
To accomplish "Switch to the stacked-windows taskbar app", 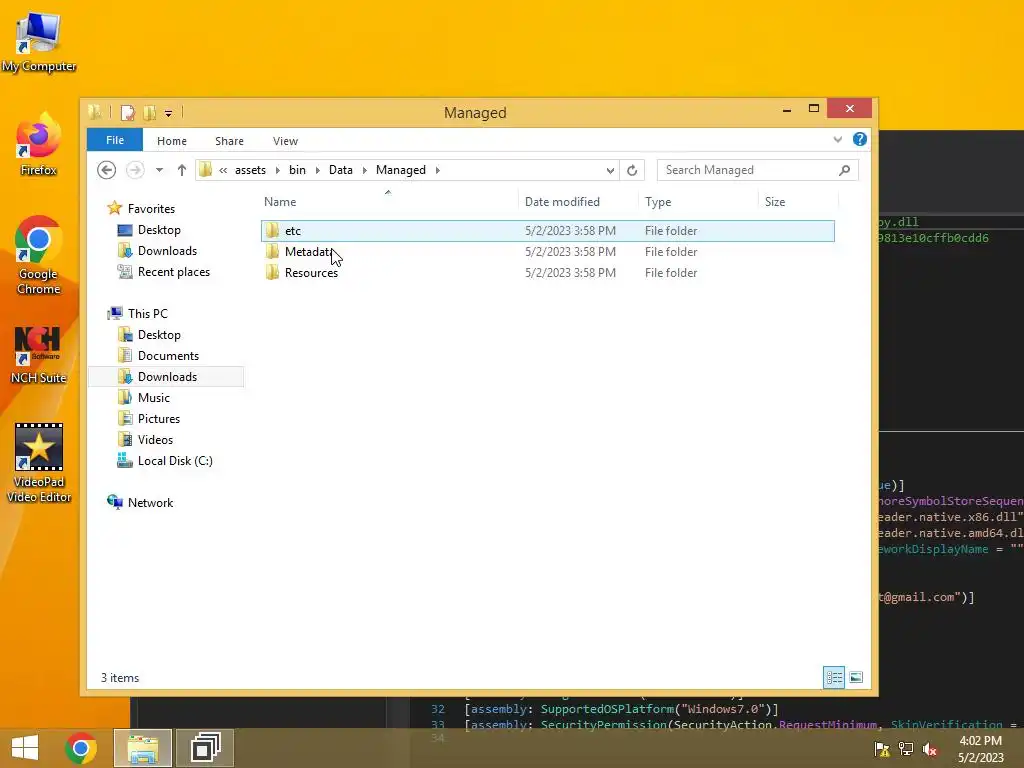I will tap(205, 748).
